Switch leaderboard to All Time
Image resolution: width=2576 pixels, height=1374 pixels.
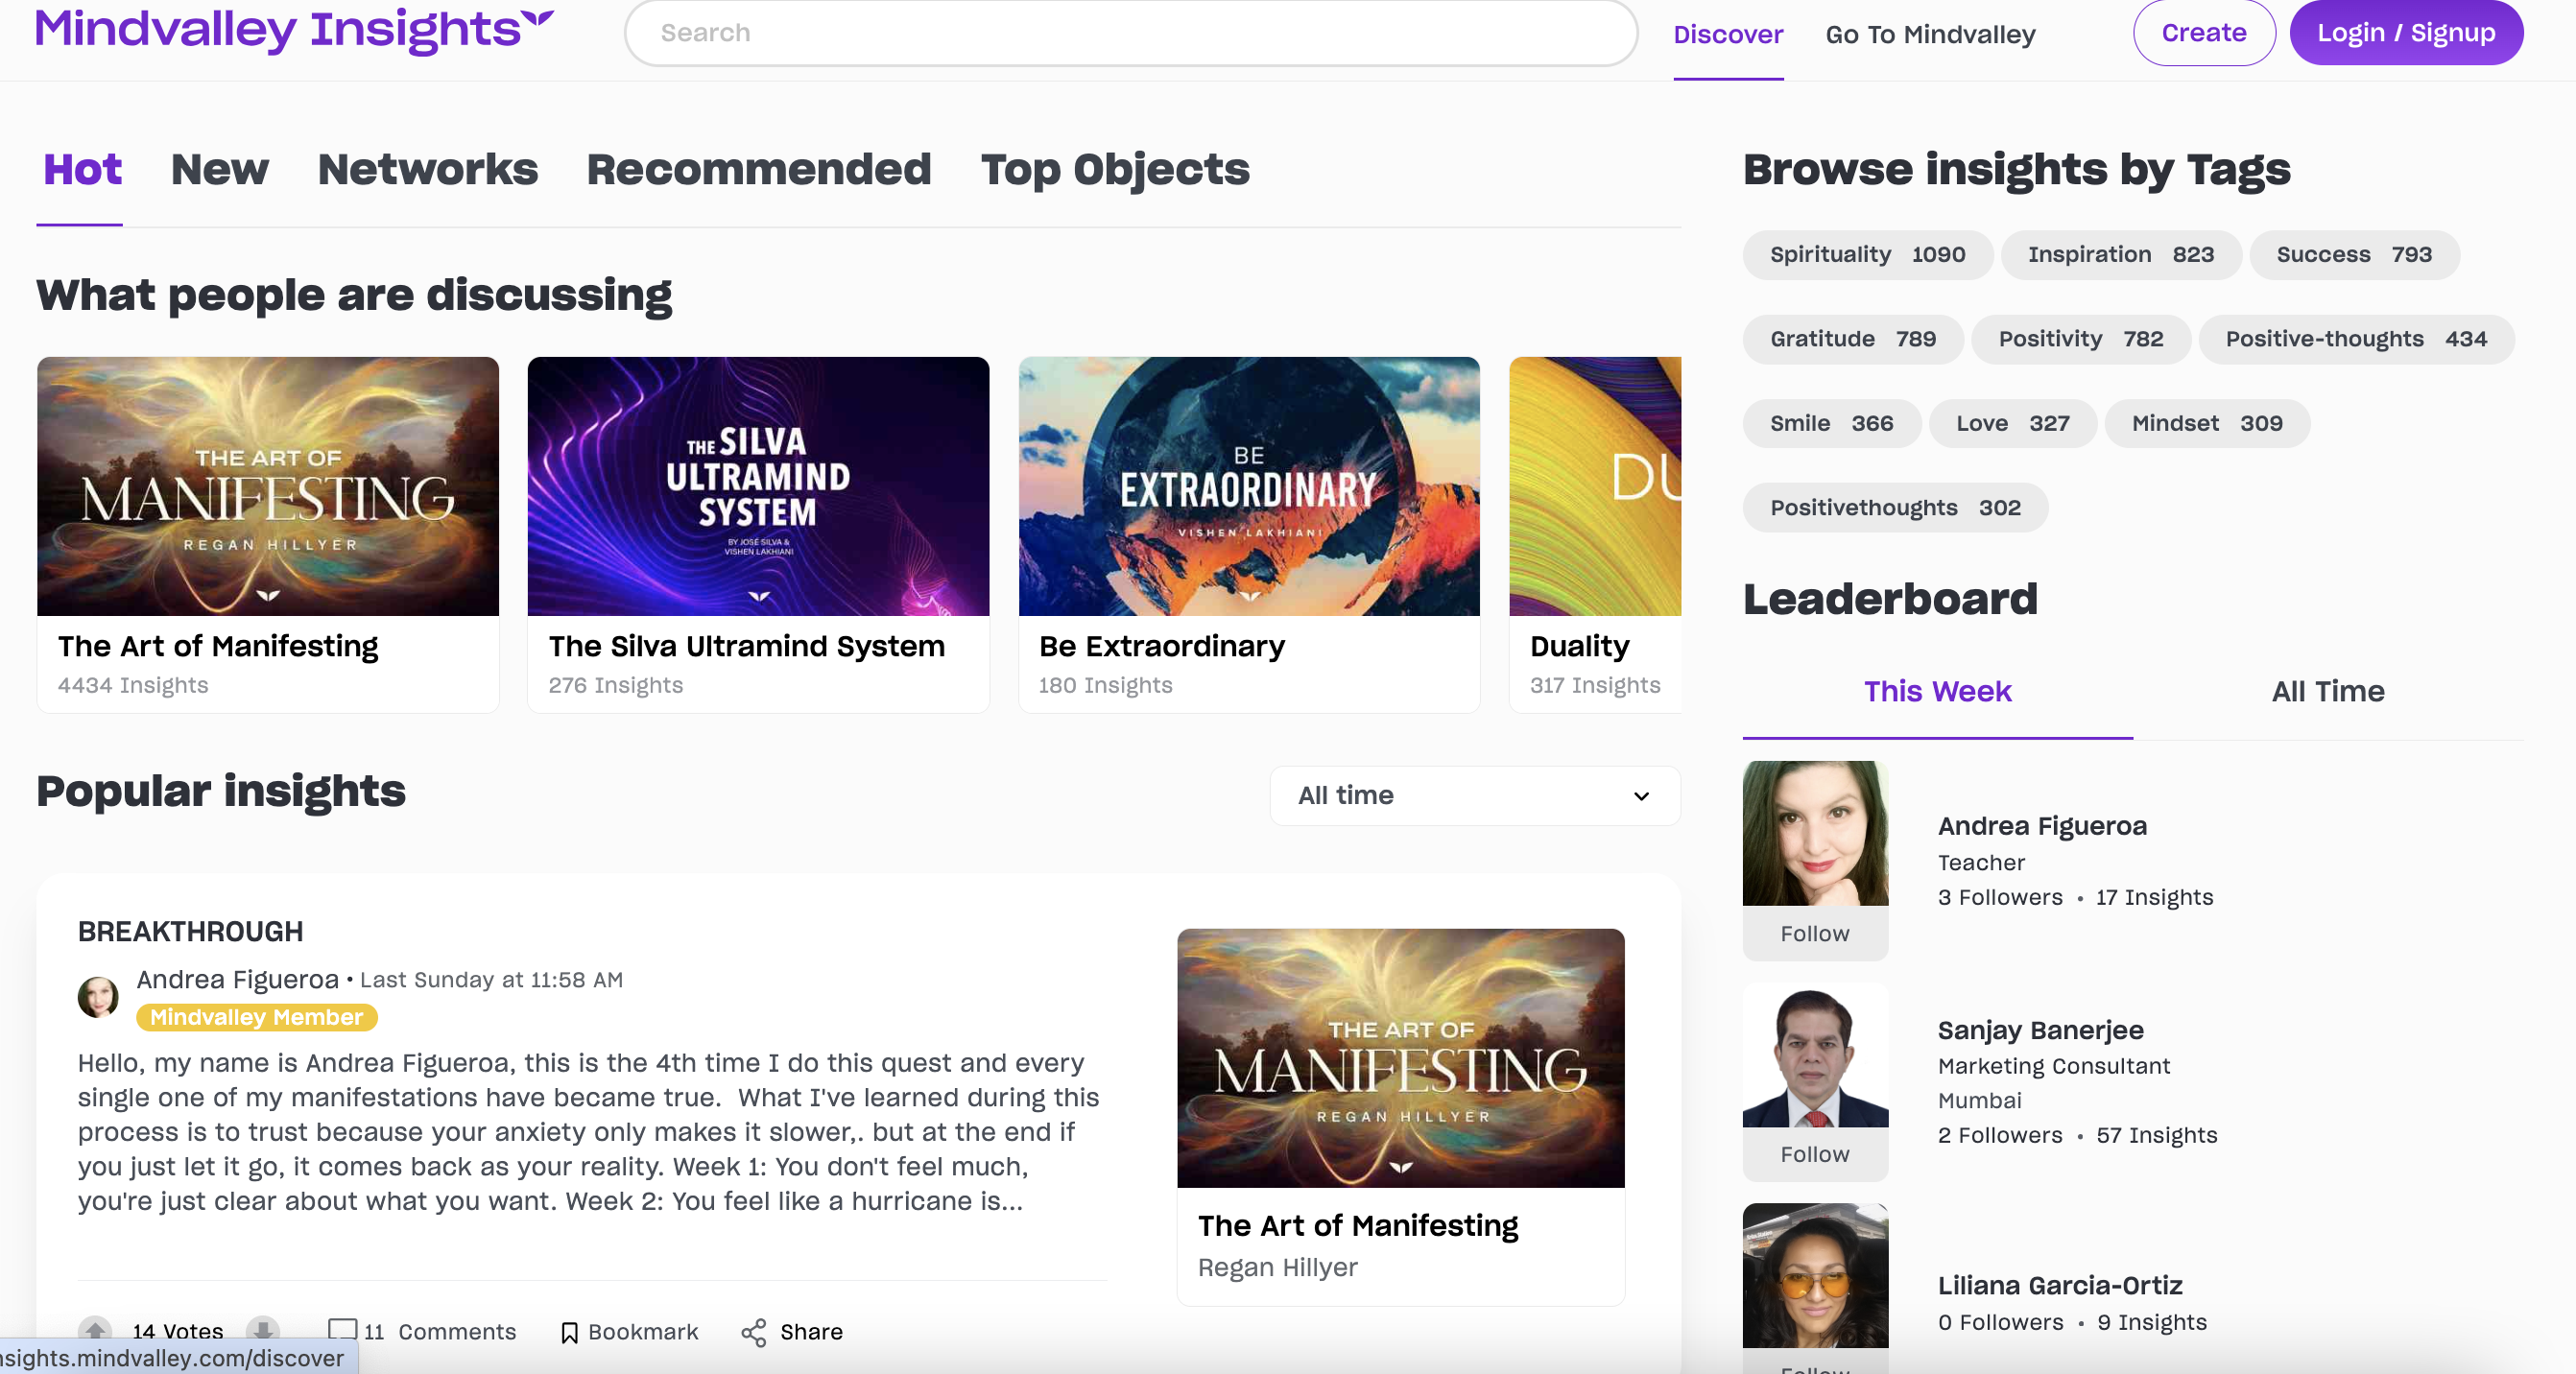[x=2326, y=691]
